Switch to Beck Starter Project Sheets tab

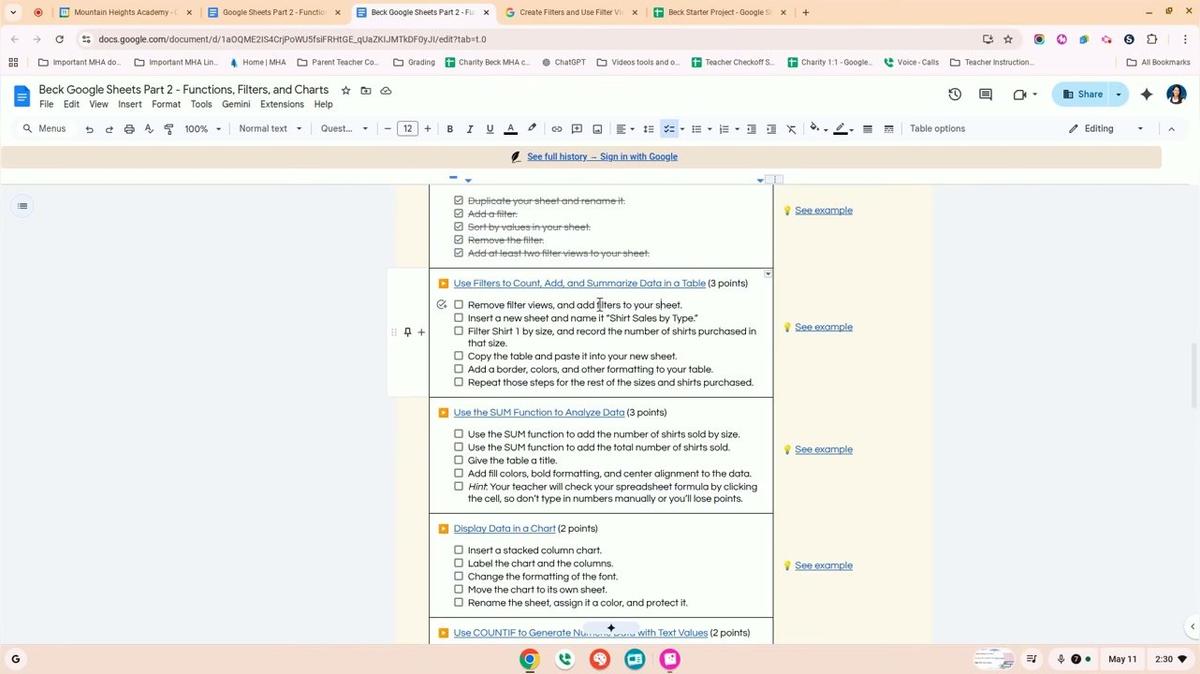coord(719,12)
